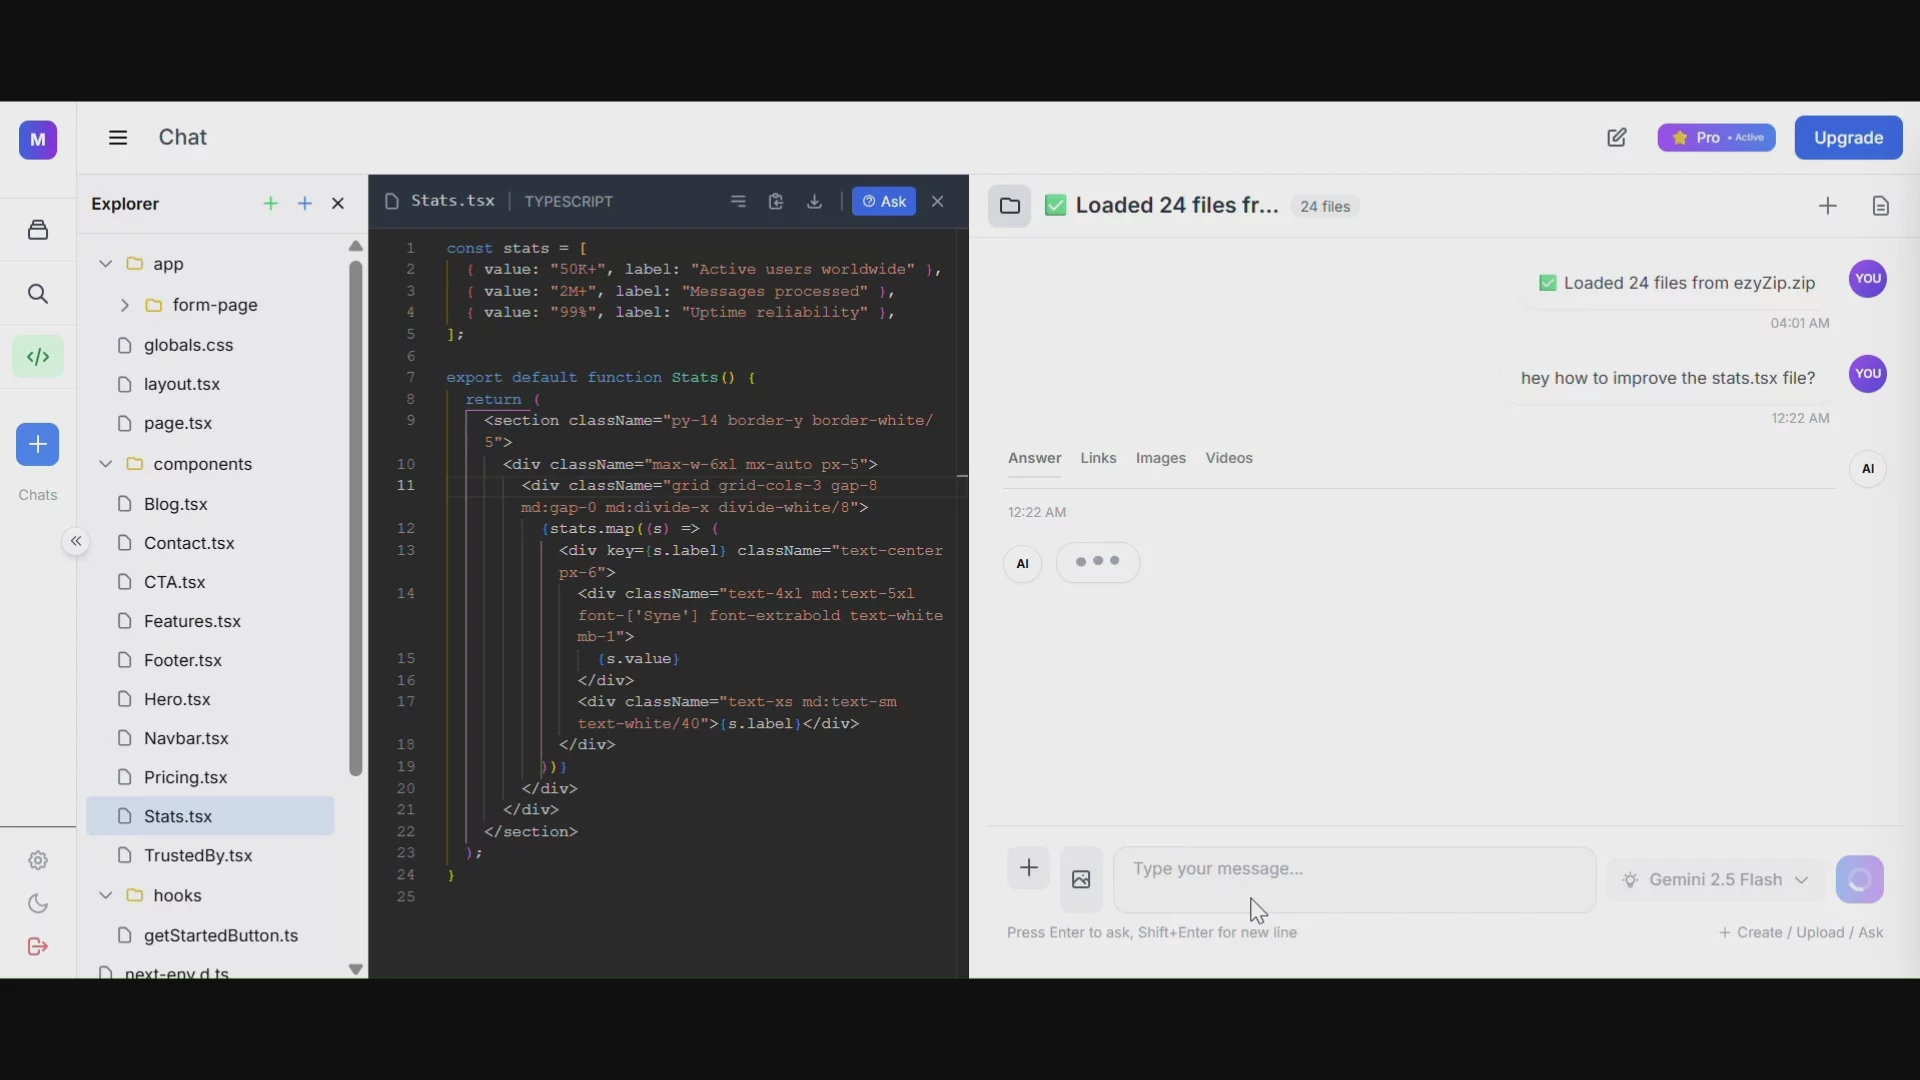Toggle dark mode moon icon
Image resolution: width=1920 pixels, height=1080 pixels.
(x=38, y=904)
